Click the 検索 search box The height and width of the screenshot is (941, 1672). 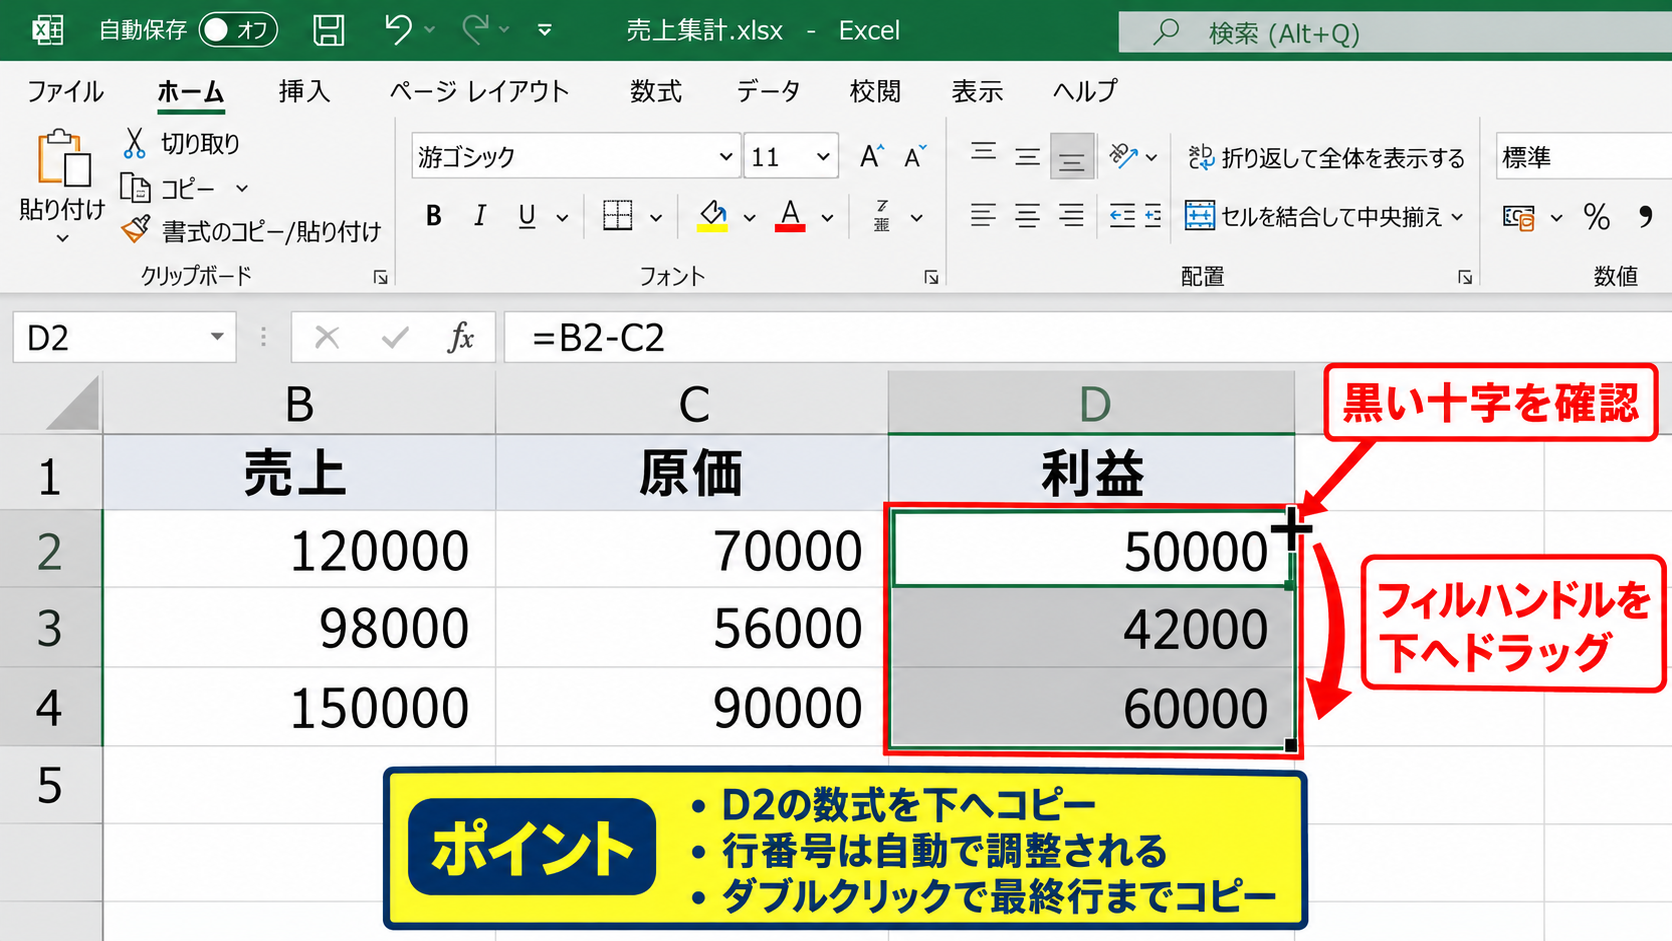tap(1395, 33)
